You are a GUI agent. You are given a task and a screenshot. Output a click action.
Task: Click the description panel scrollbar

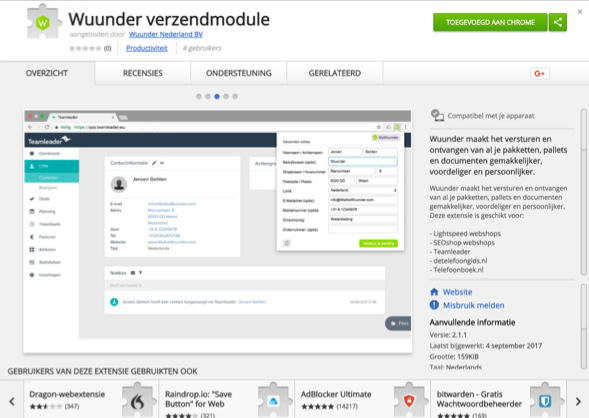[x=583, y=192]
